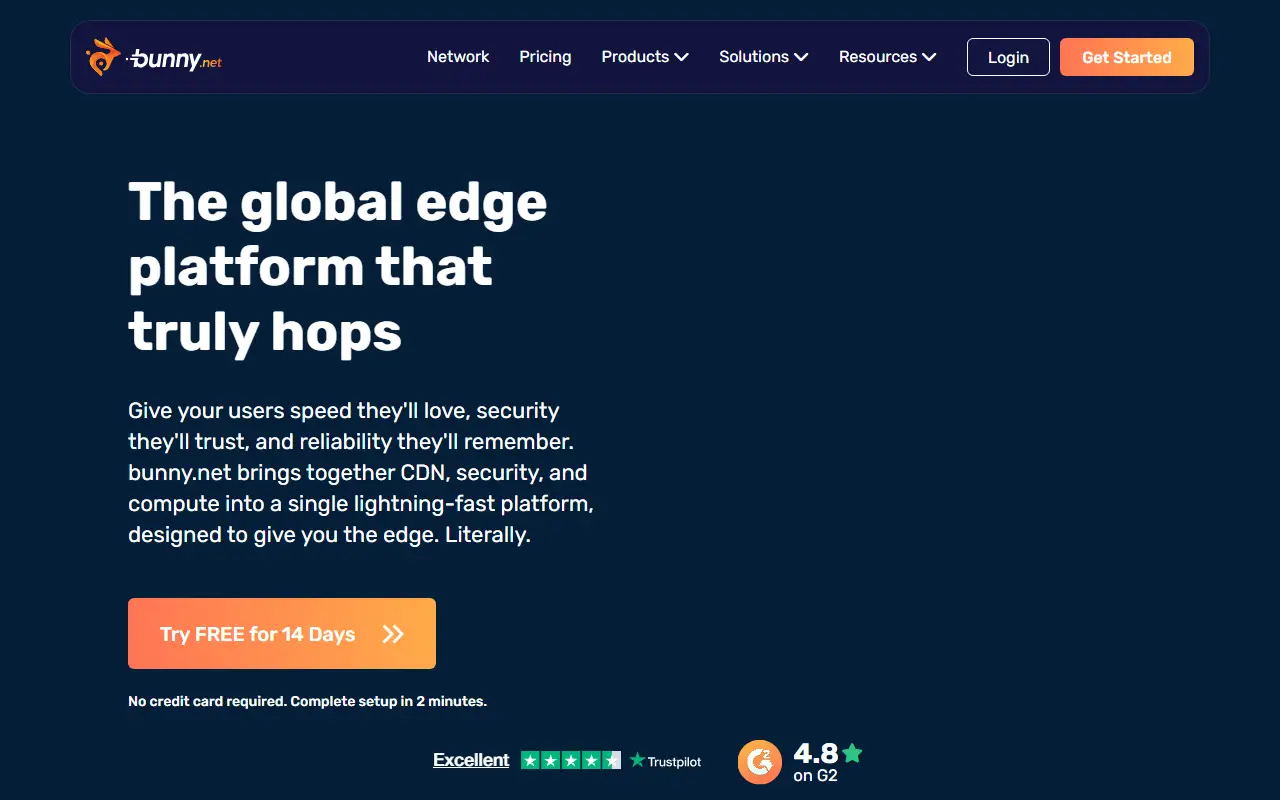
Task: Click the Trustpilot logo
Action: pyautogui.click(x=666, y=761)
